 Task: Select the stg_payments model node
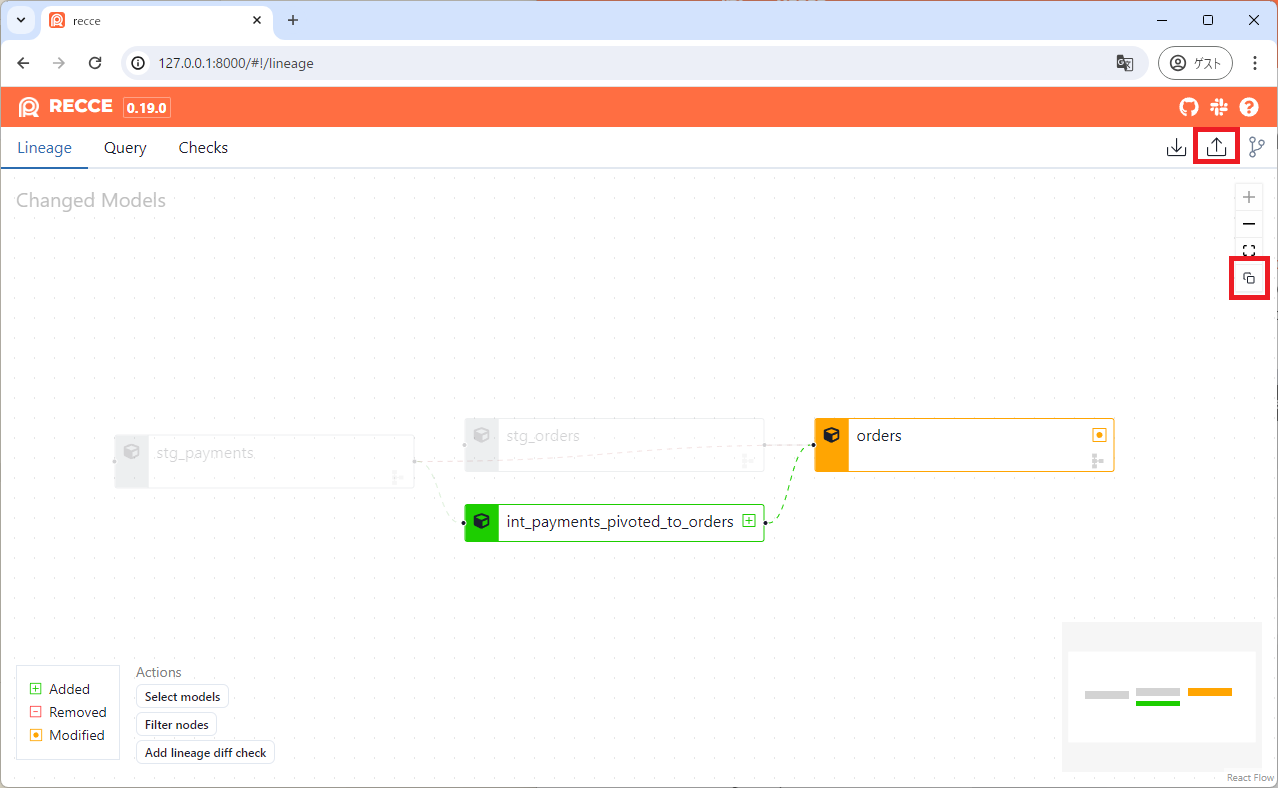pyautogui.click(x=264, y=461)
